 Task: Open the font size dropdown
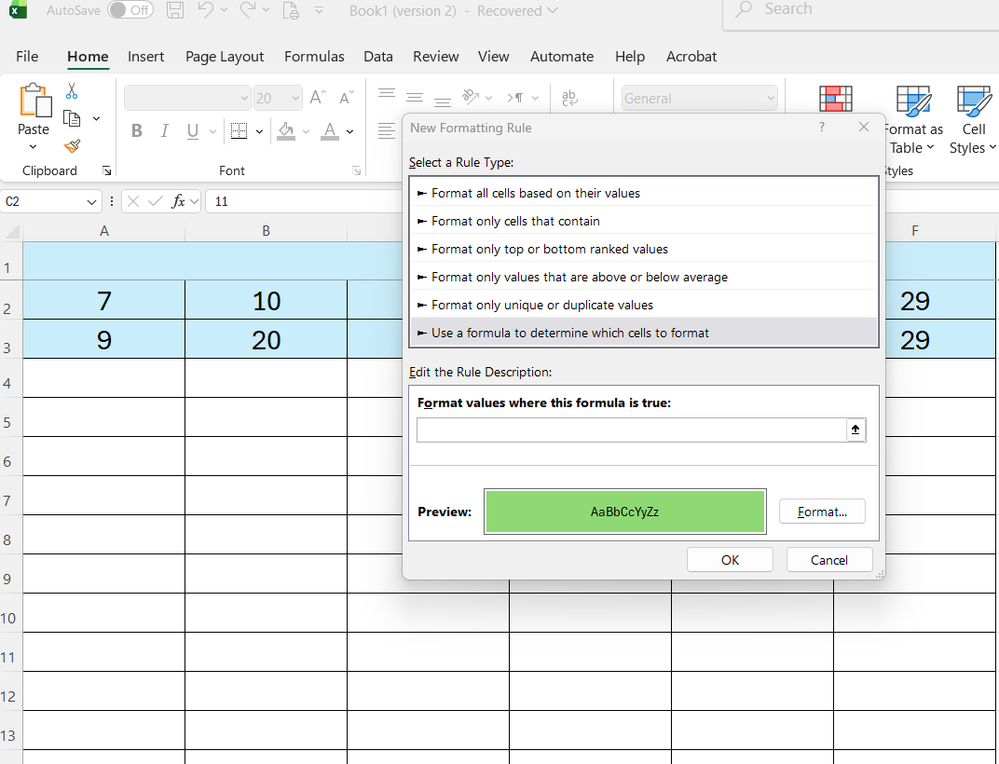[x=295, y=98]
